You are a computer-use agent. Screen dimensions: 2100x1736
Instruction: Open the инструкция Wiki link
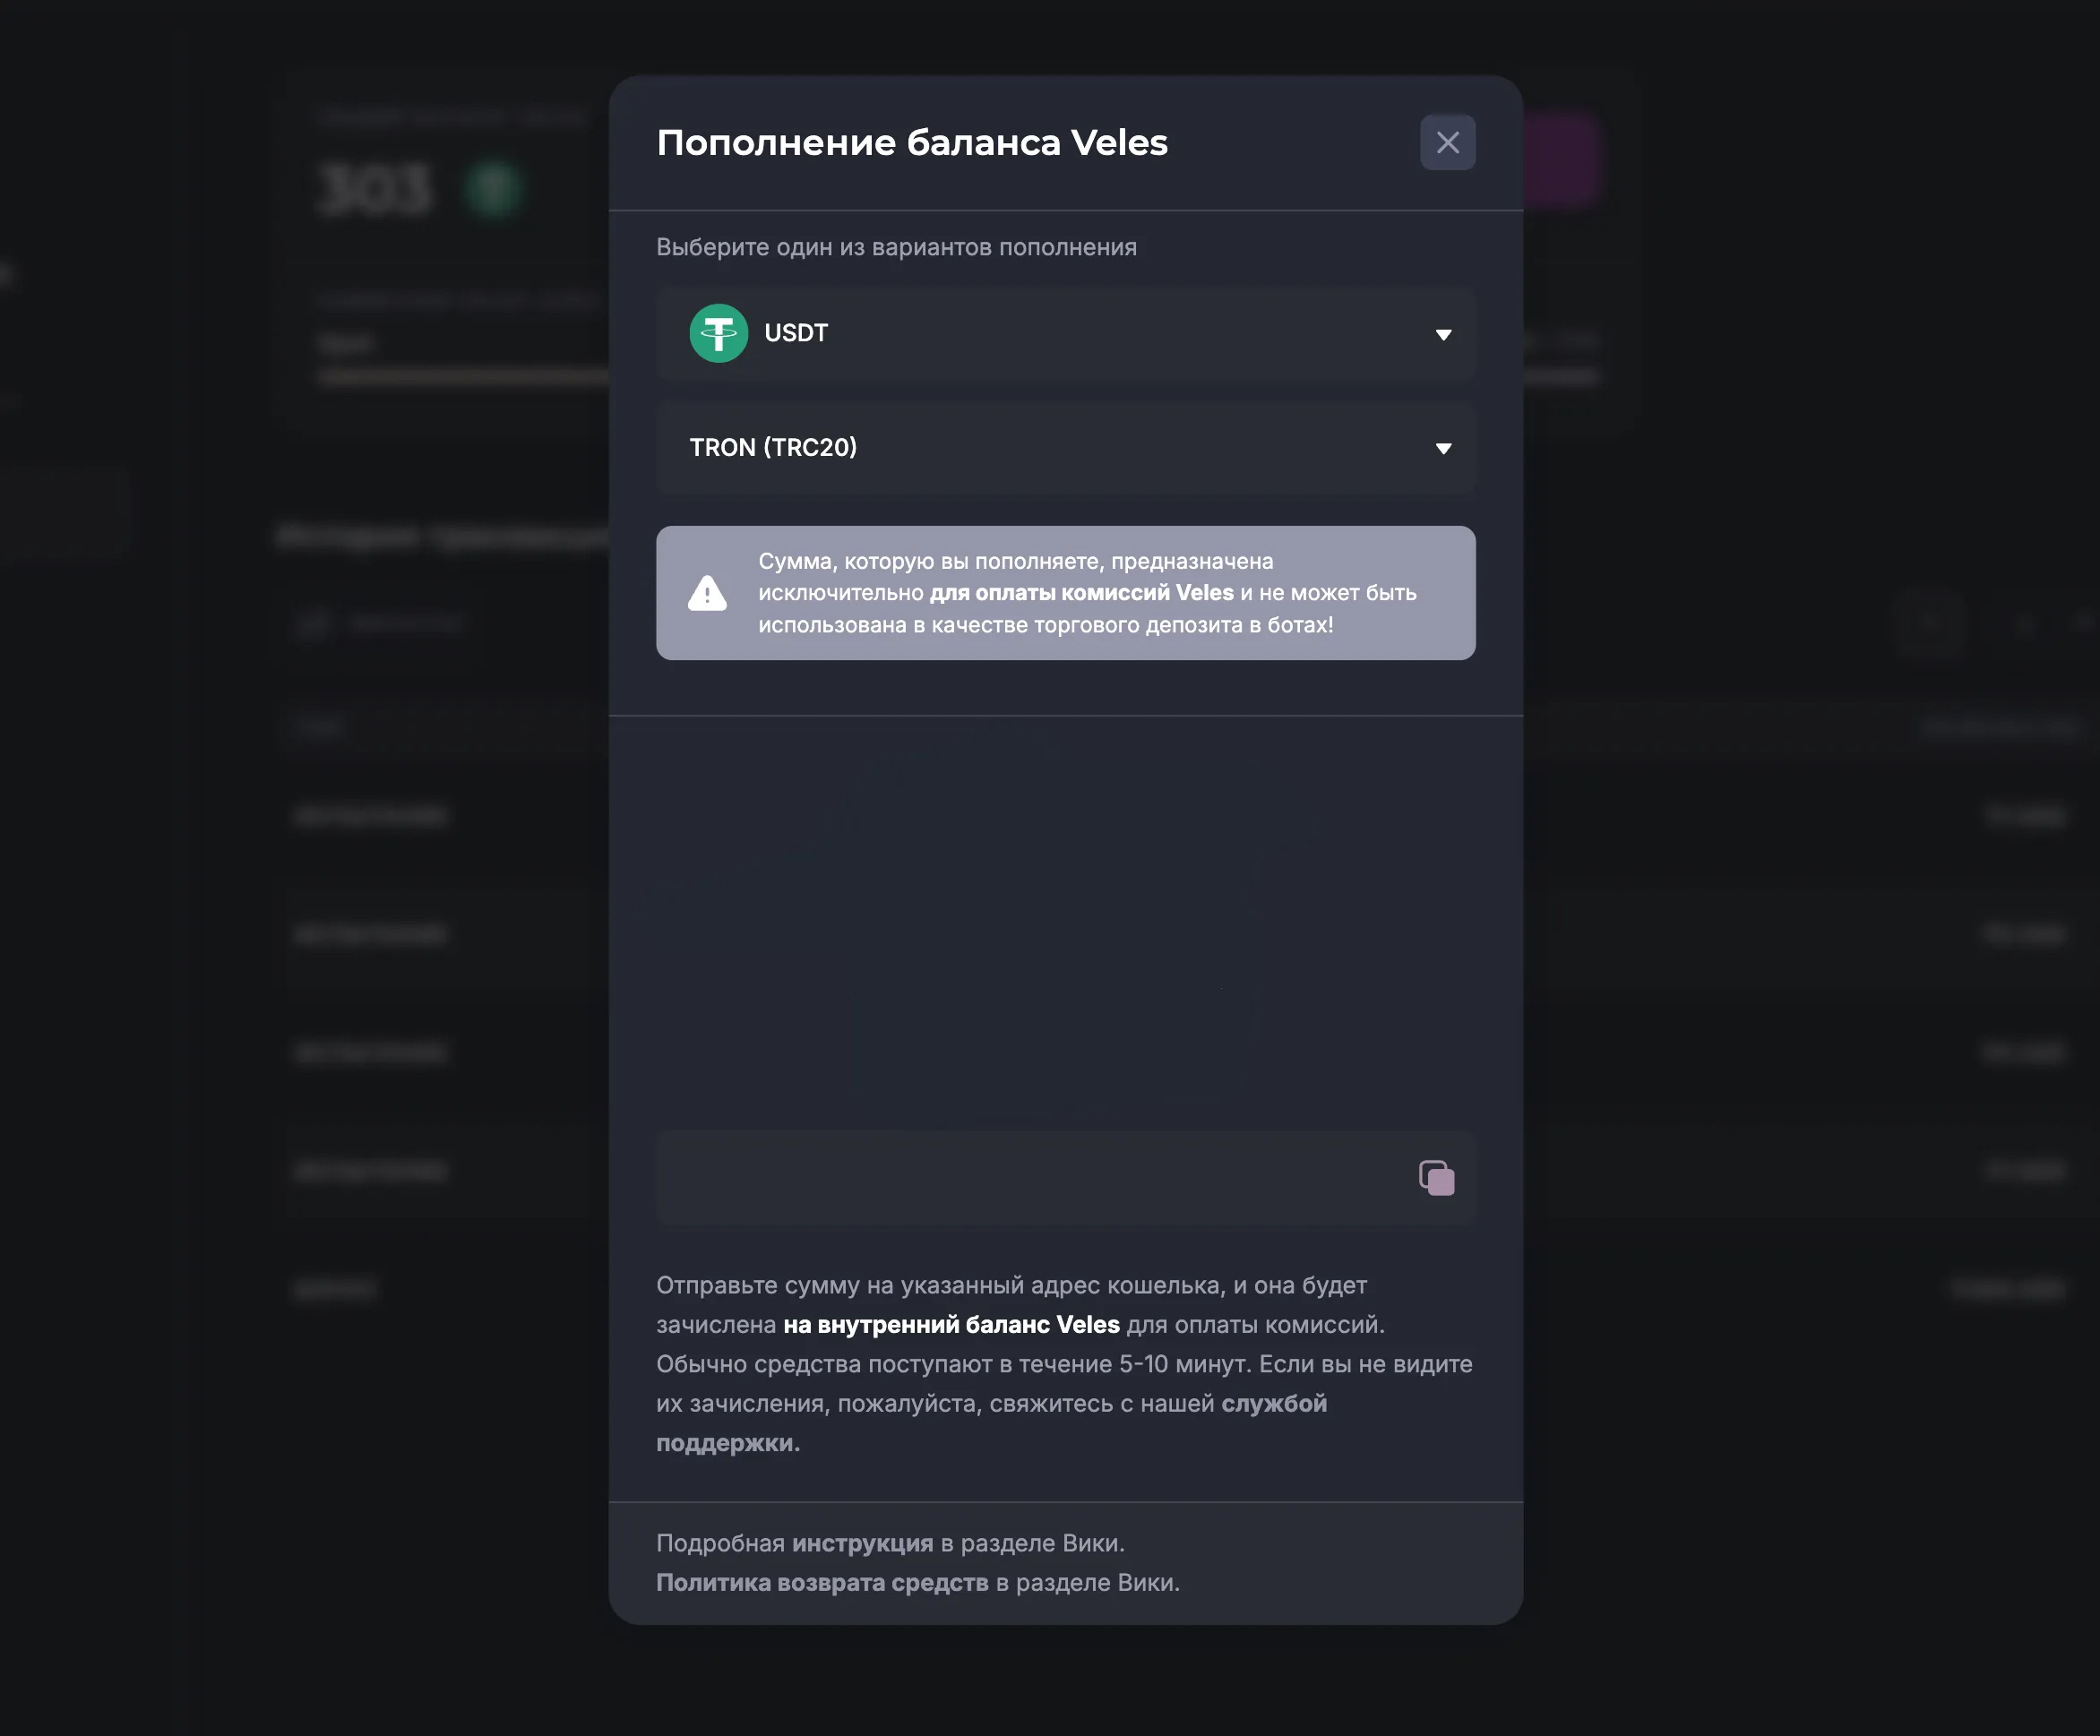862,1543
